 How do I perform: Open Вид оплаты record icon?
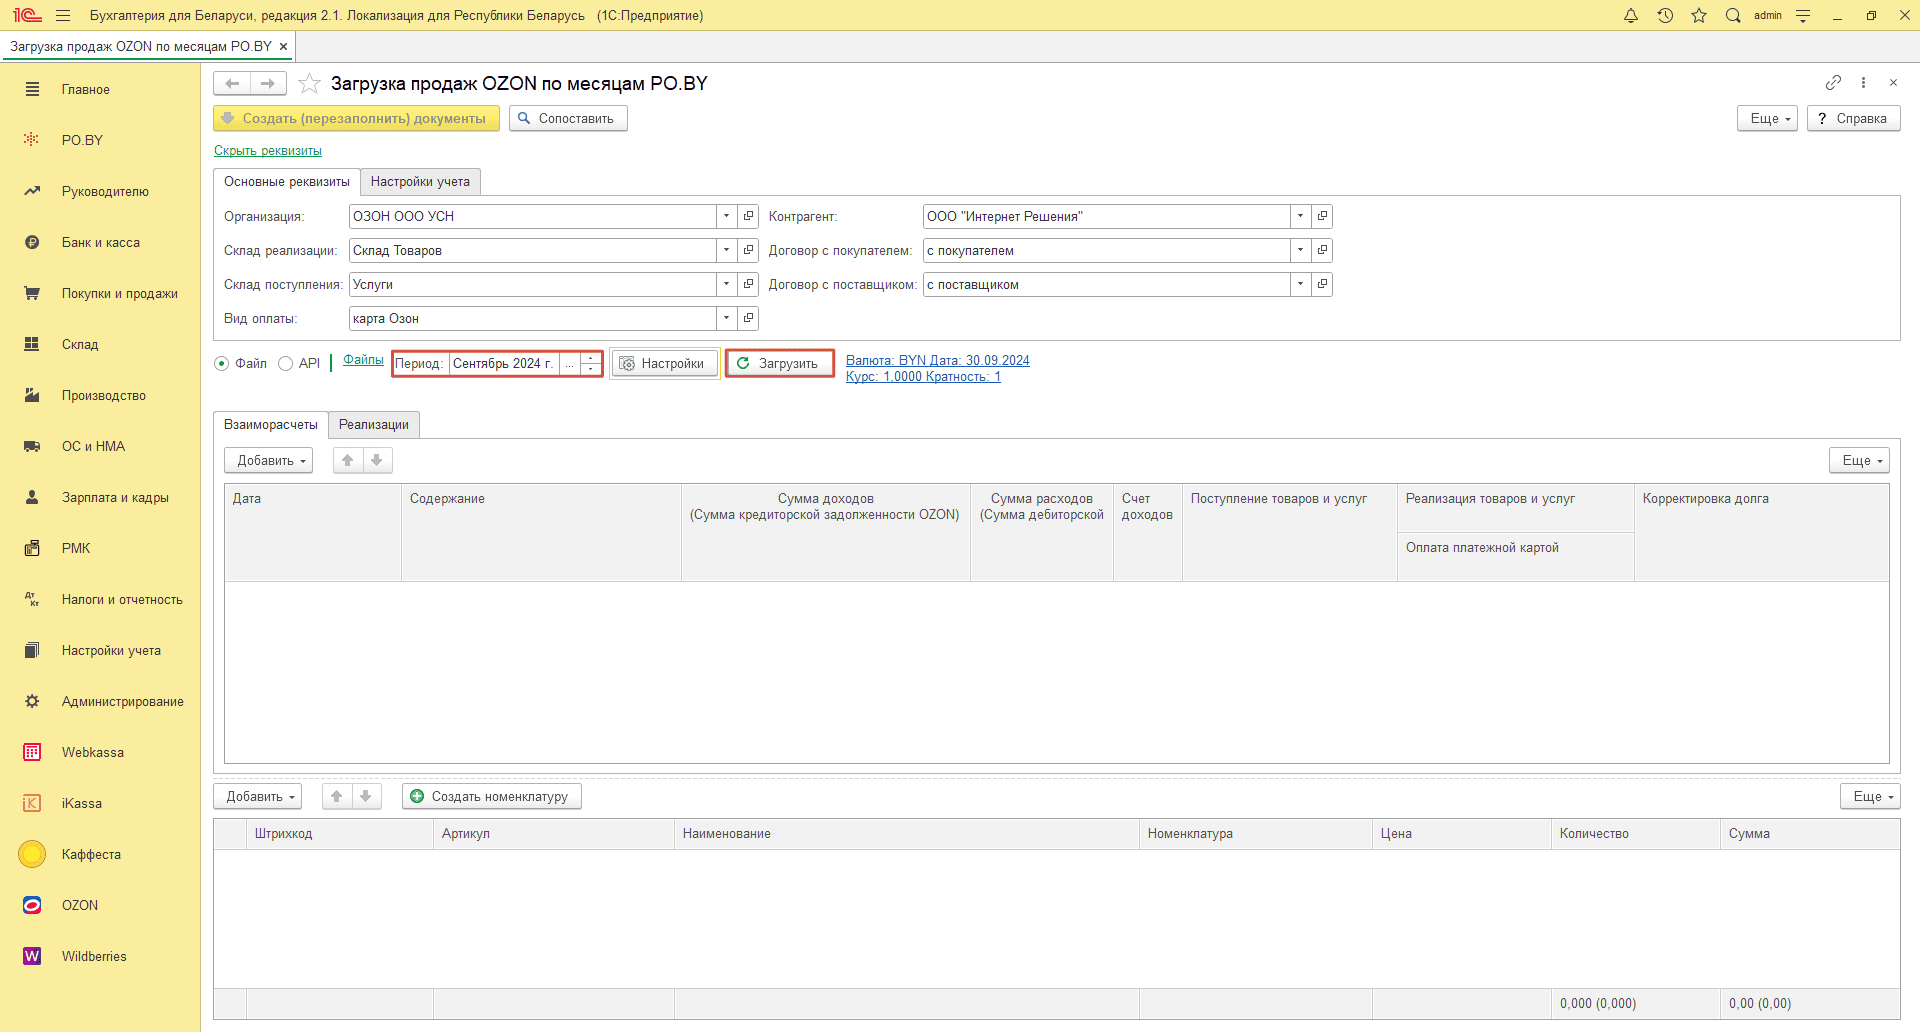748,318
